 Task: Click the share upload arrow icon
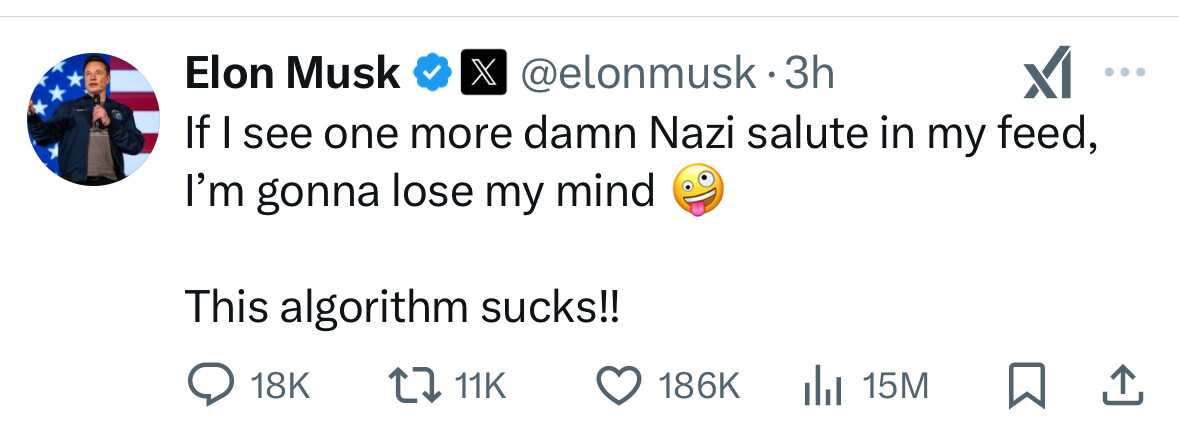point(1123,385)
